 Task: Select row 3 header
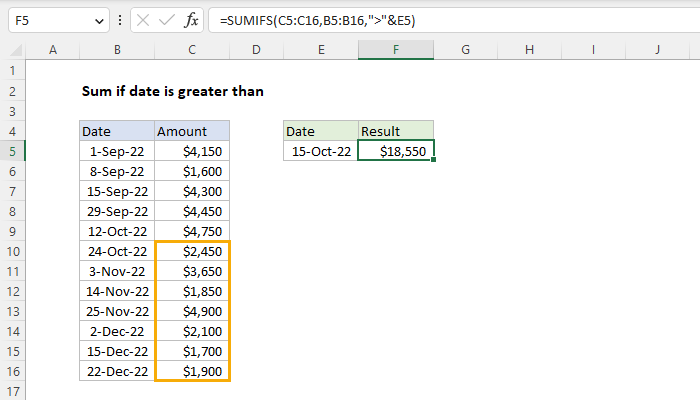[x=12, y=111]
